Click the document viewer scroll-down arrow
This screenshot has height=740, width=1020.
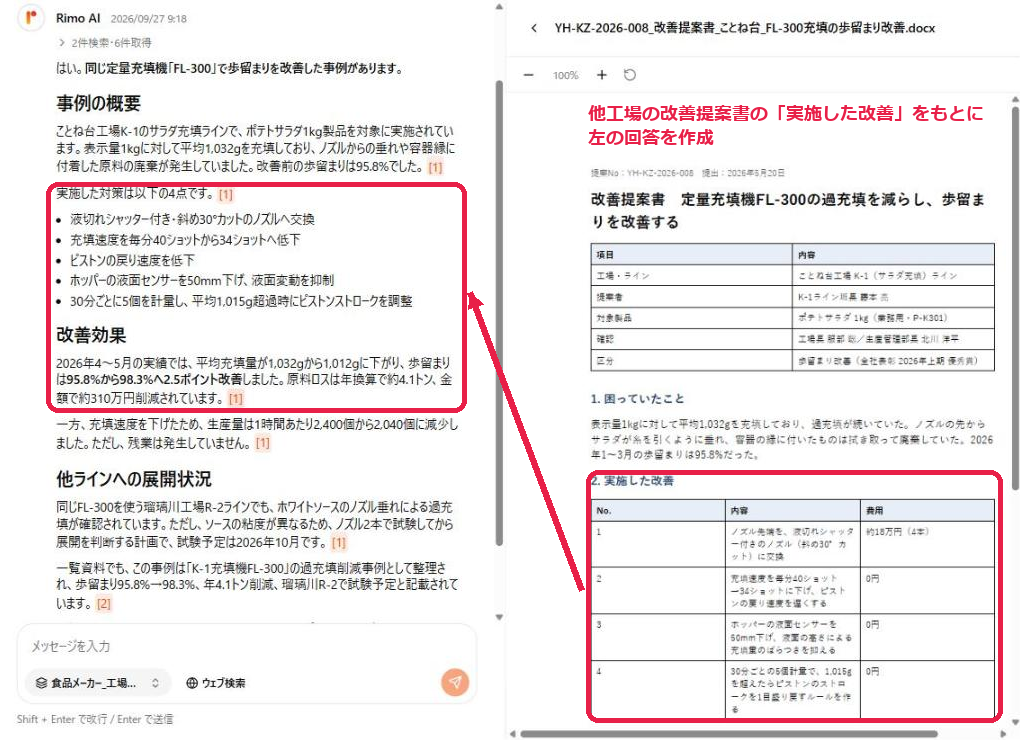point(1015,722)
